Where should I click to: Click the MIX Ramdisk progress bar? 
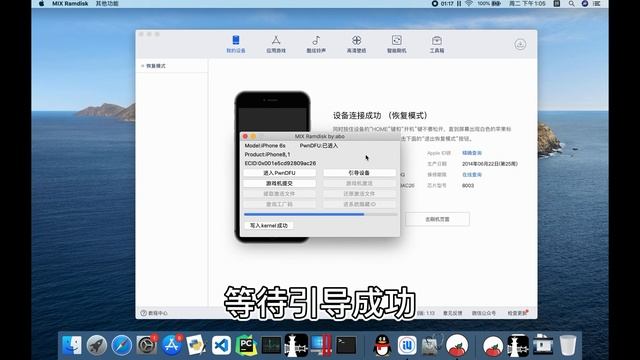[320, 214]
